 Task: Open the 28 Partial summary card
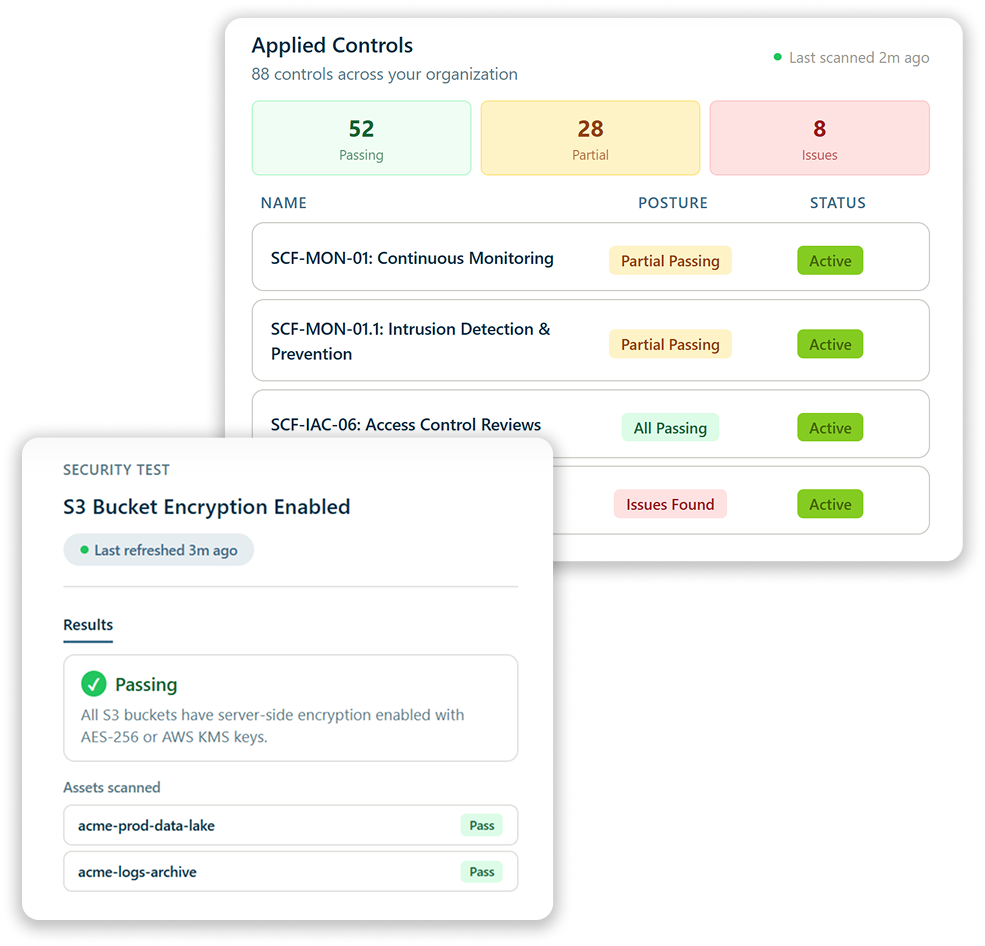[x=590, y=138]
